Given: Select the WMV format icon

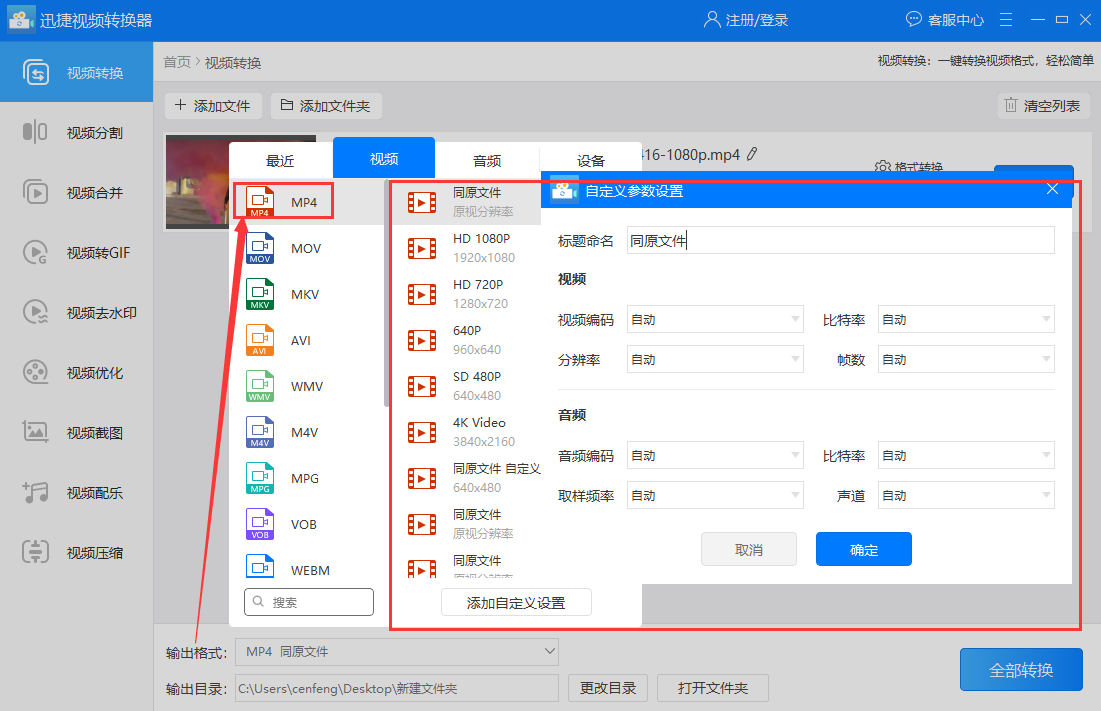Looking at the screenshot, I should point(260,386).
